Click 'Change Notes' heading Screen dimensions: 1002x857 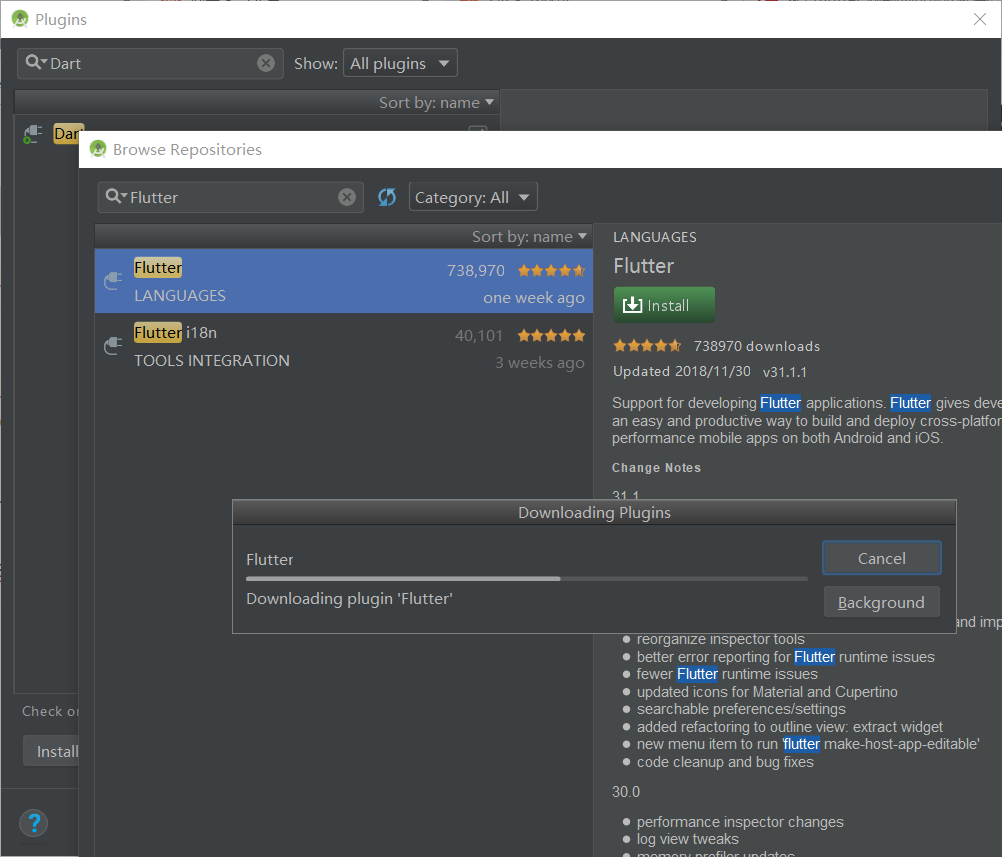(x=656, y=468)
